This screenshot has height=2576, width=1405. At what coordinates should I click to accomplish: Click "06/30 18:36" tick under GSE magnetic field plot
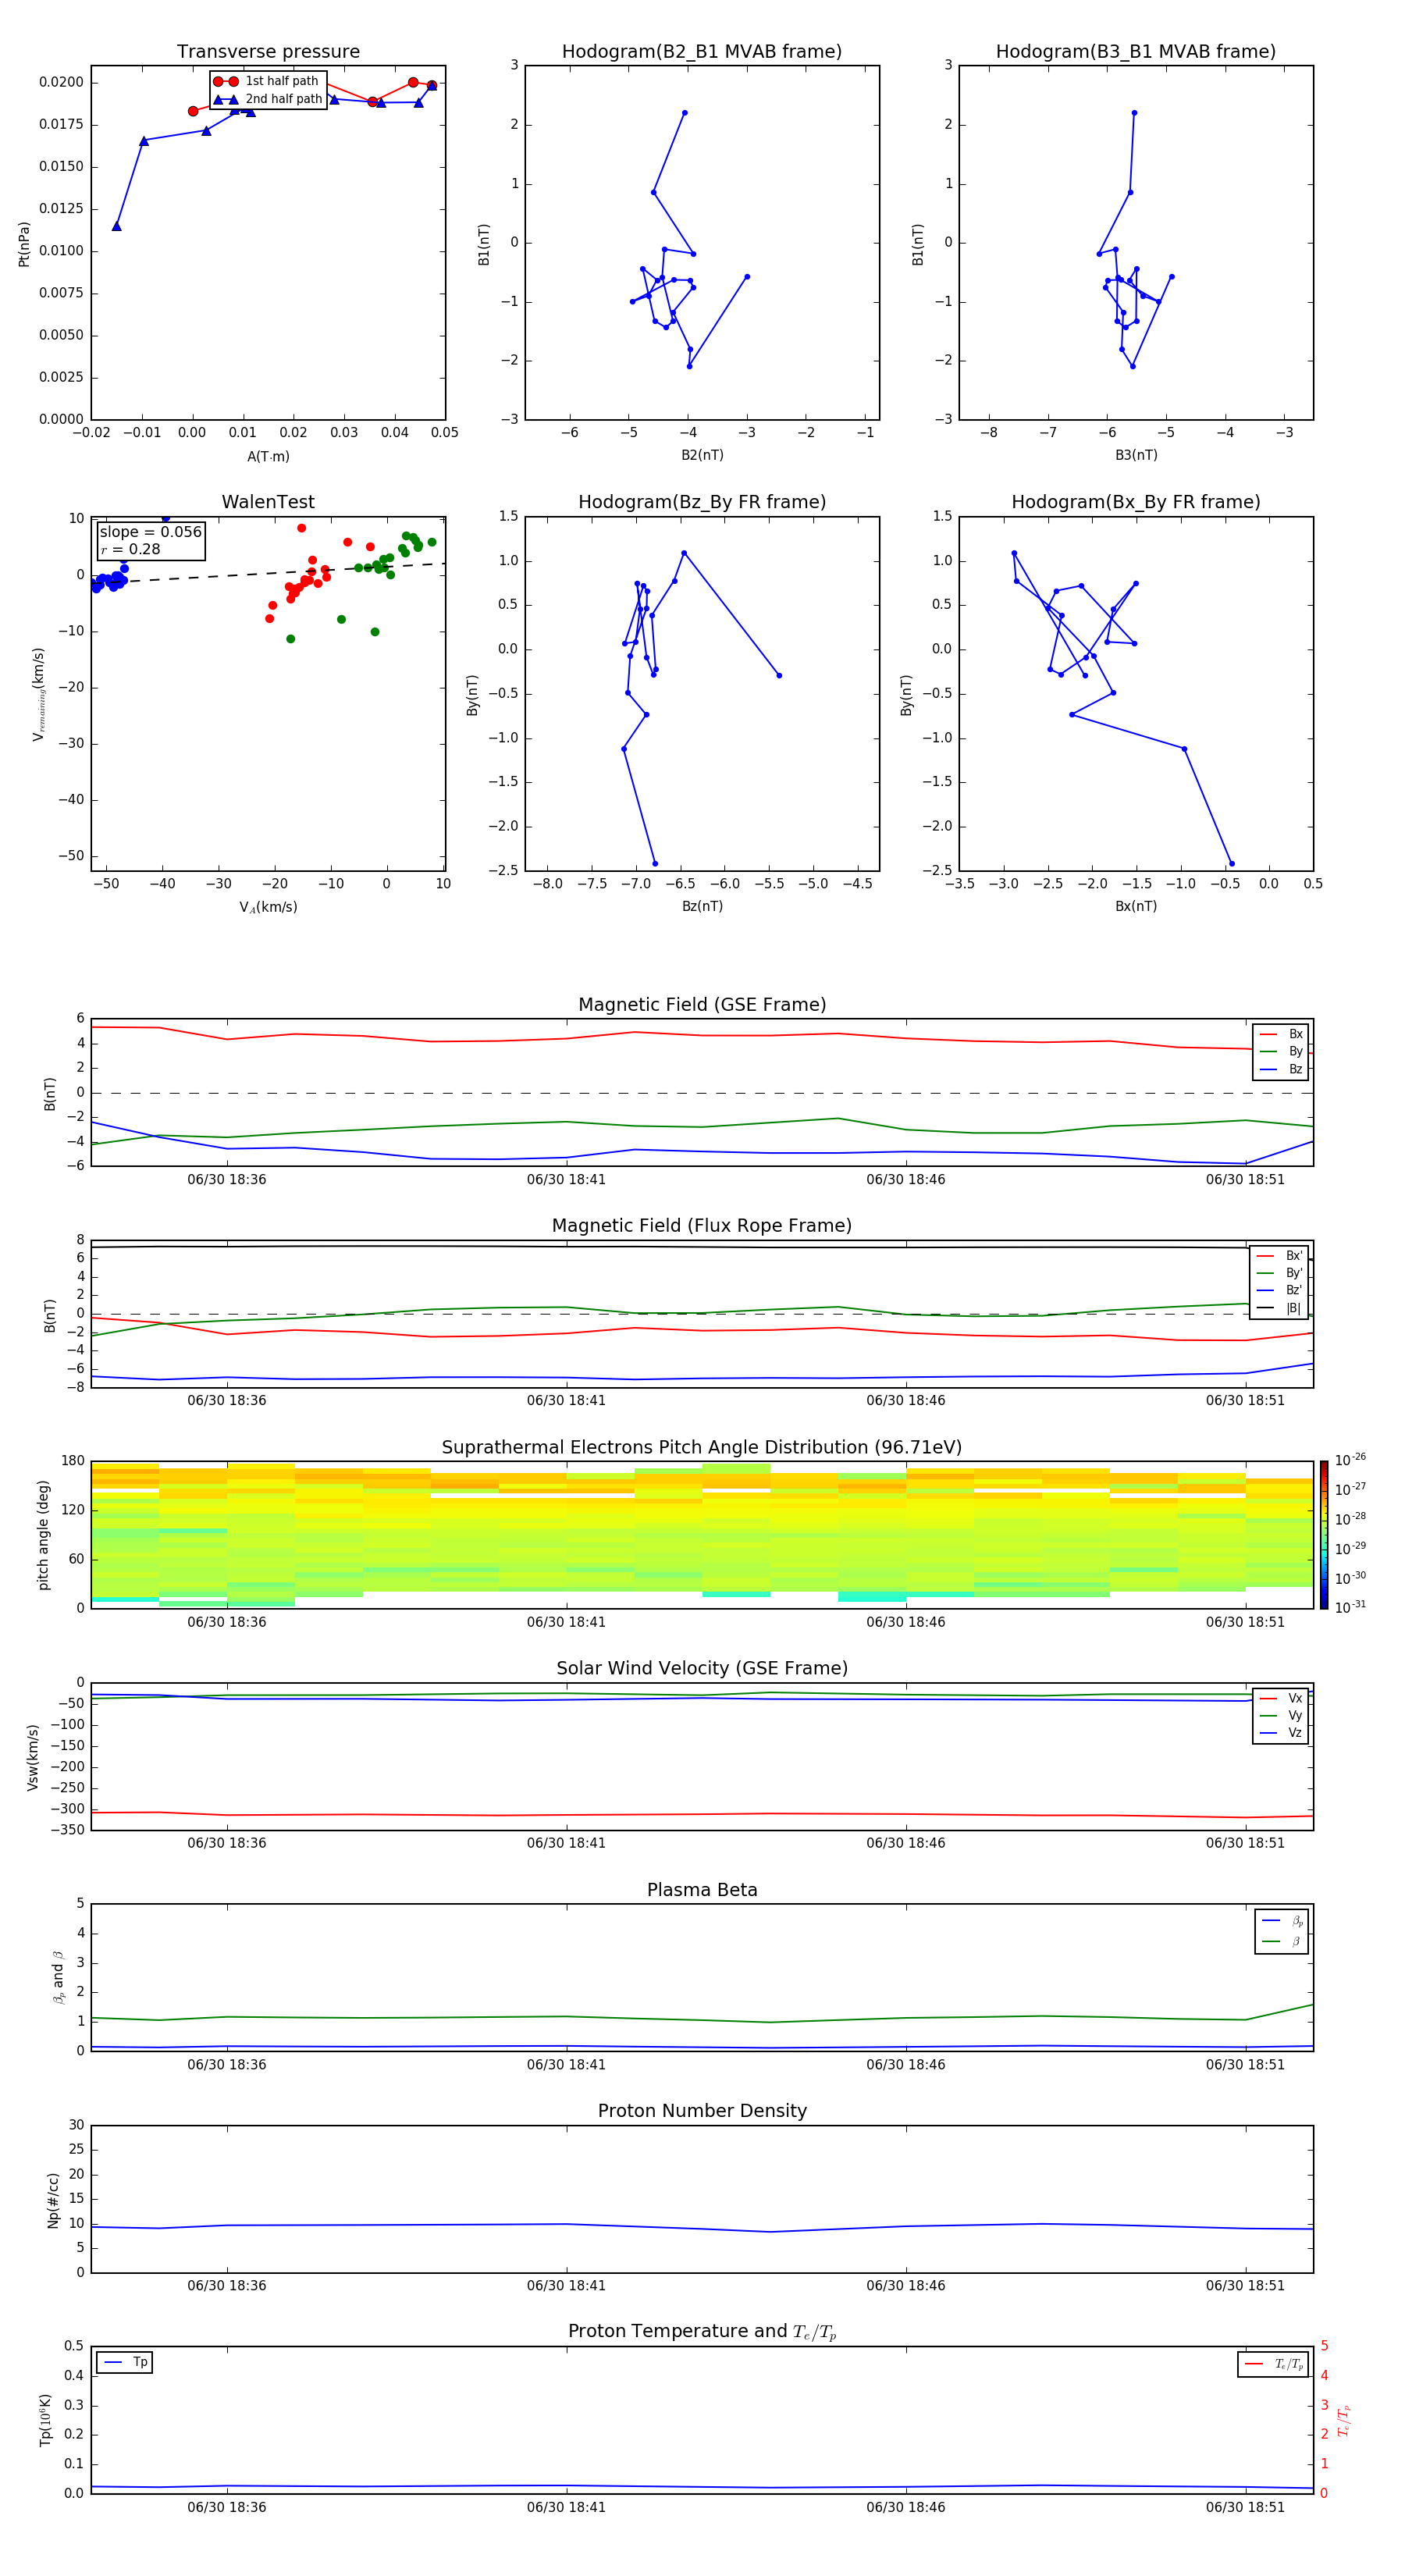pos(227,1180)
